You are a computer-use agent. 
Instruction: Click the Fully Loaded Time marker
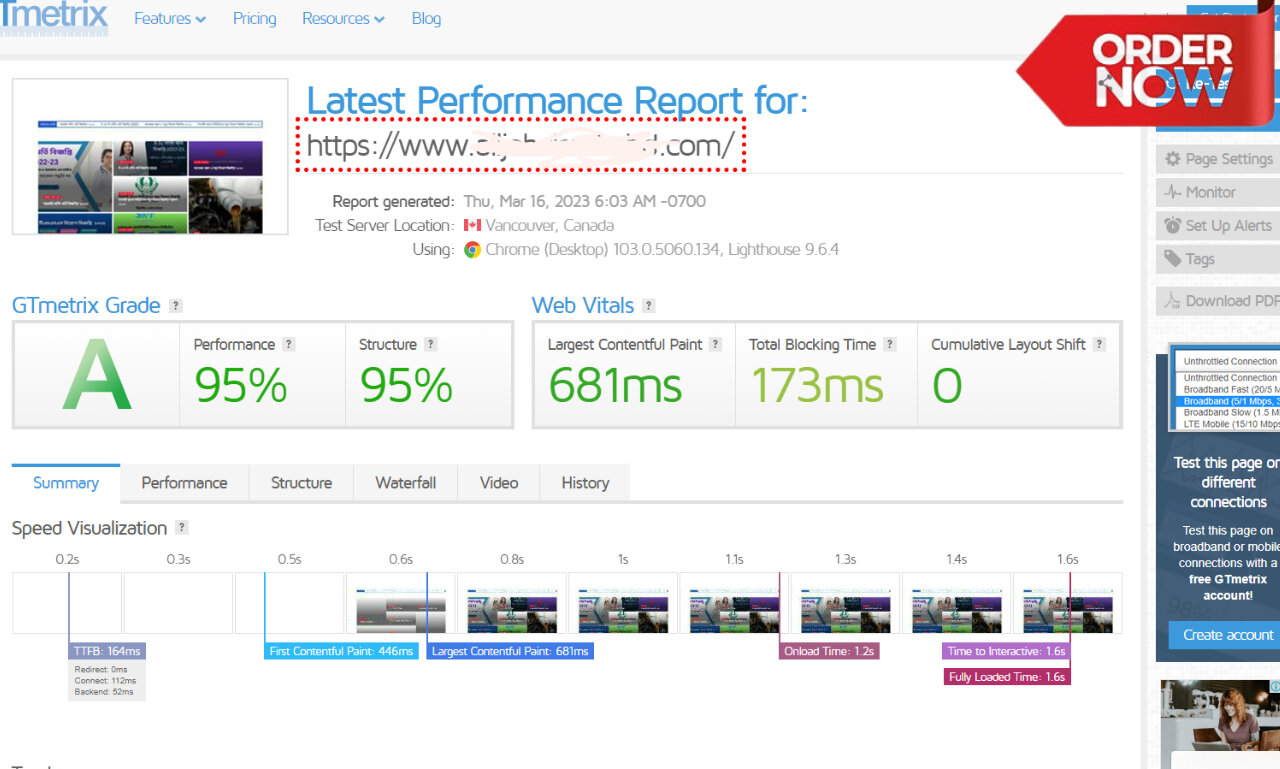tap(1007, 677)
